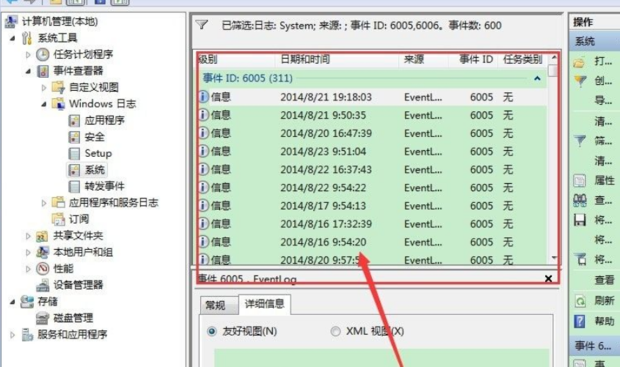Viewport: 620px width, 367px height.
Task: Click the 设备管理器 icon
Action: 42,285
